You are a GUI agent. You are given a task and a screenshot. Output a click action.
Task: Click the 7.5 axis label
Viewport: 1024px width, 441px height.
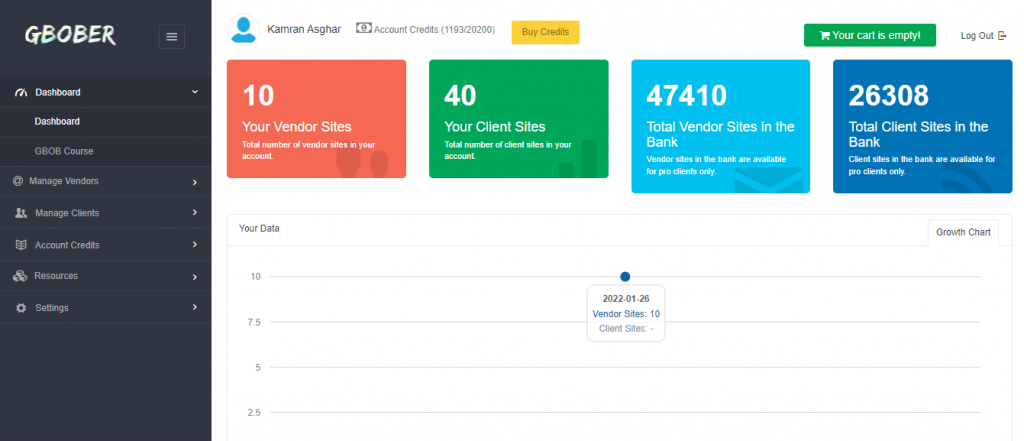254,322
